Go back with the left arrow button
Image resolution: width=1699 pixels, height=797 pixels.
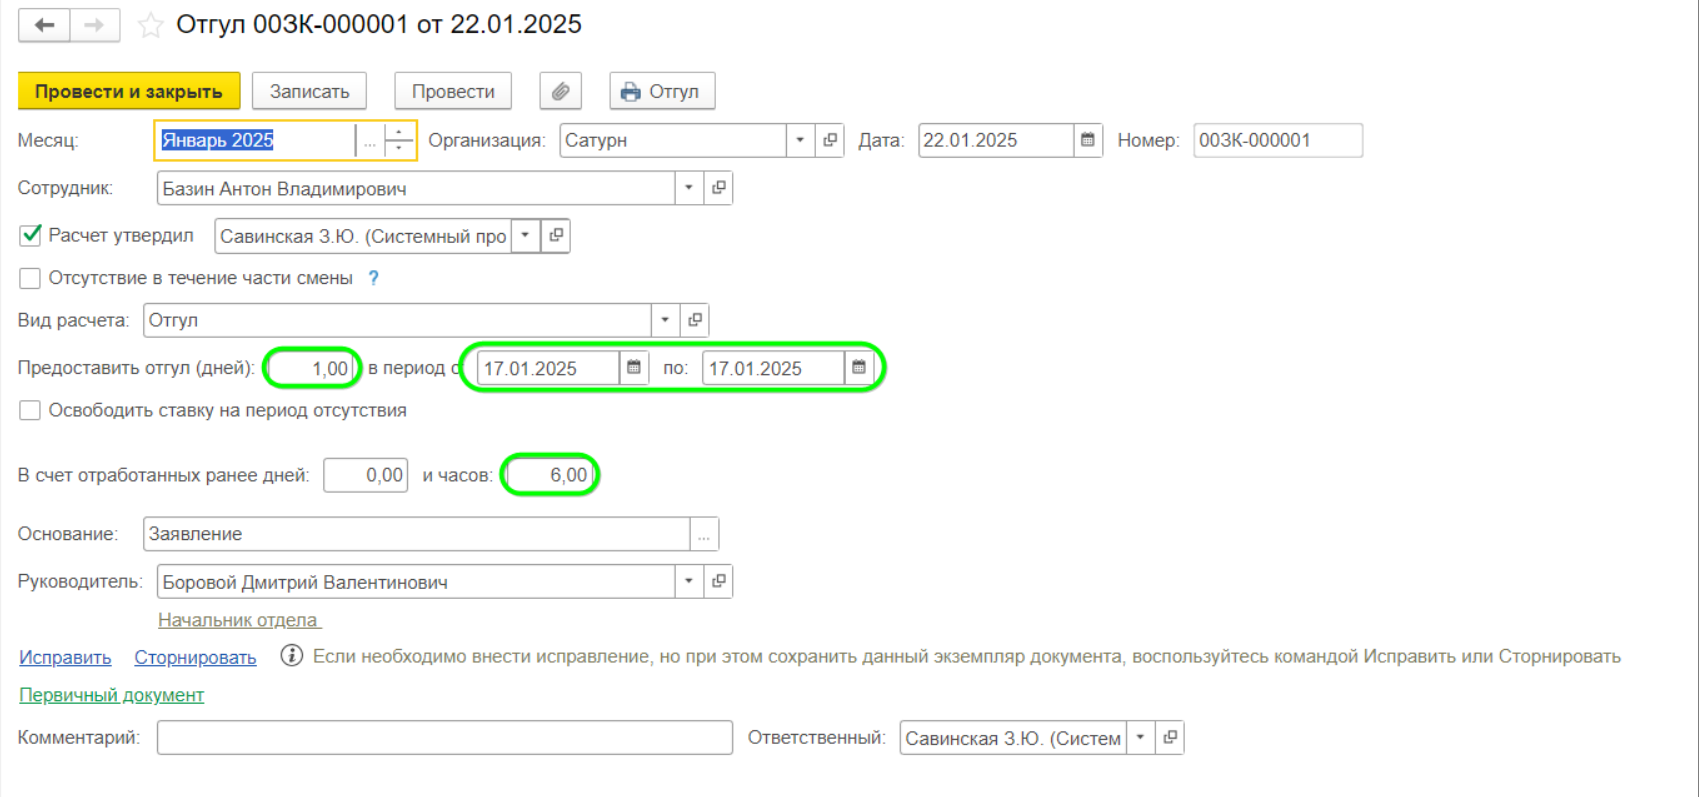(x=44, y=25)
